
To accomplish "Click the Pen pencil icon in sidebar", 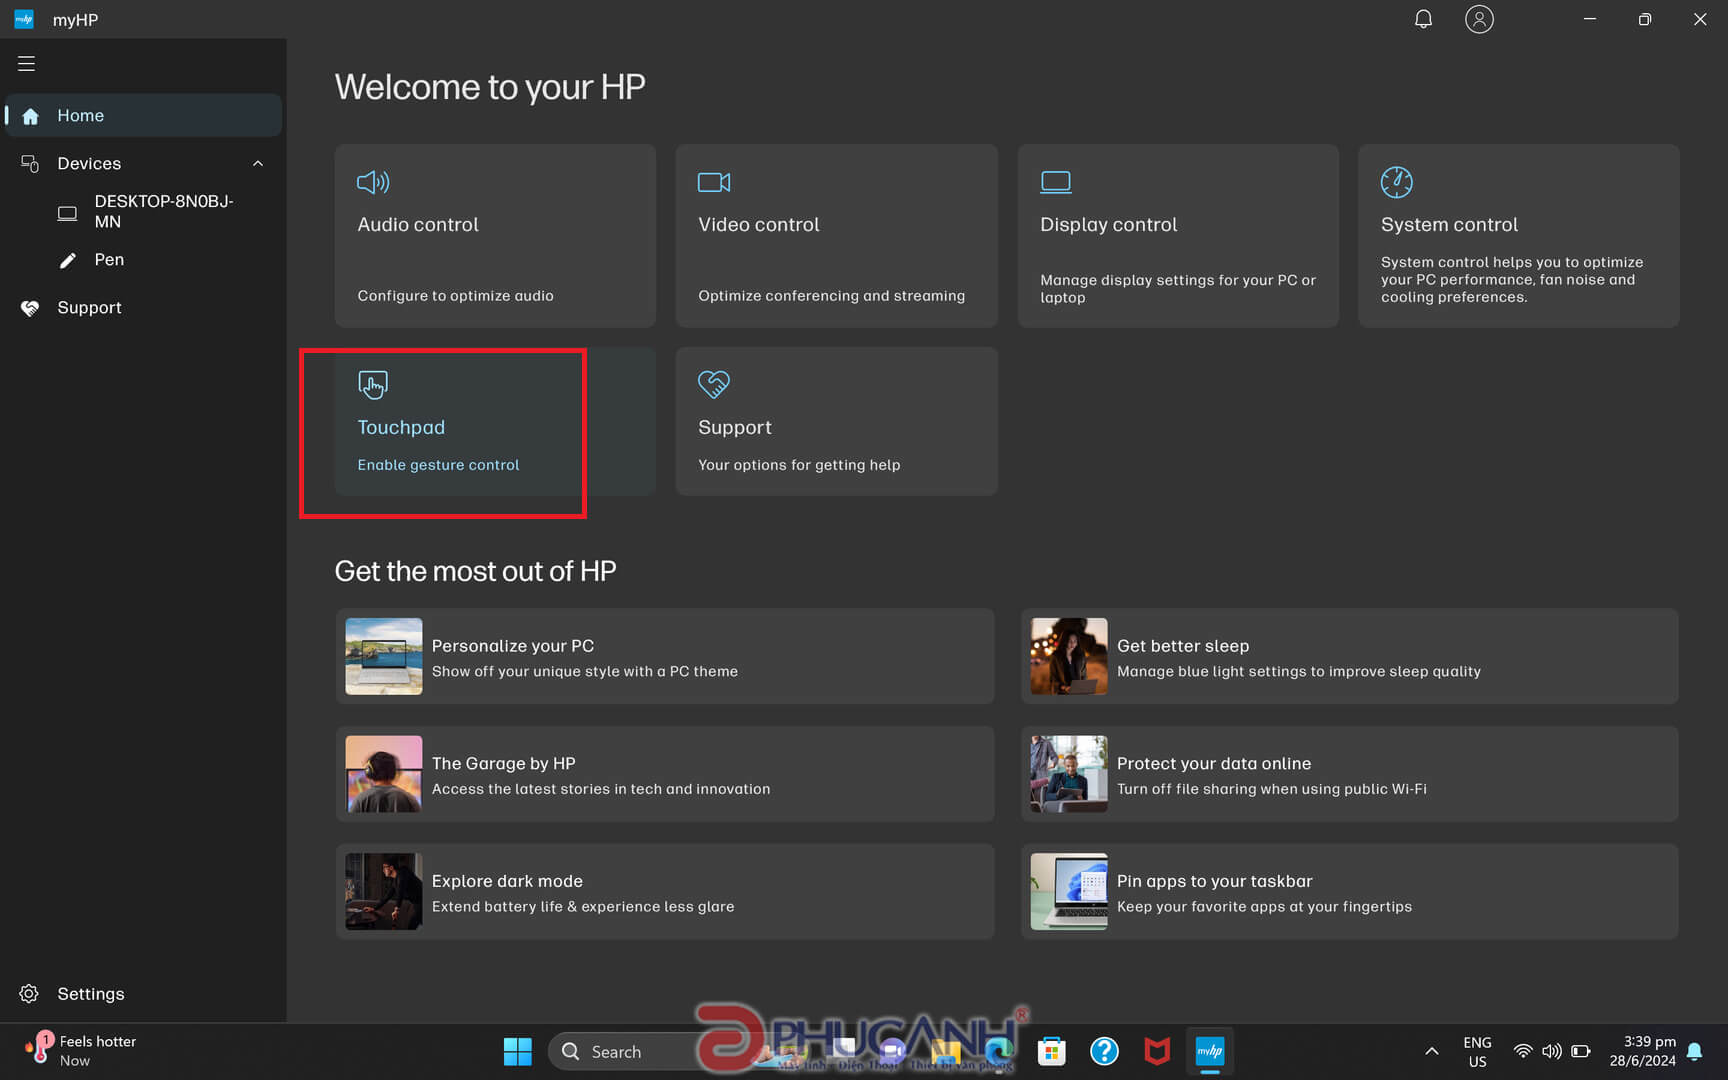I will 67,260.
